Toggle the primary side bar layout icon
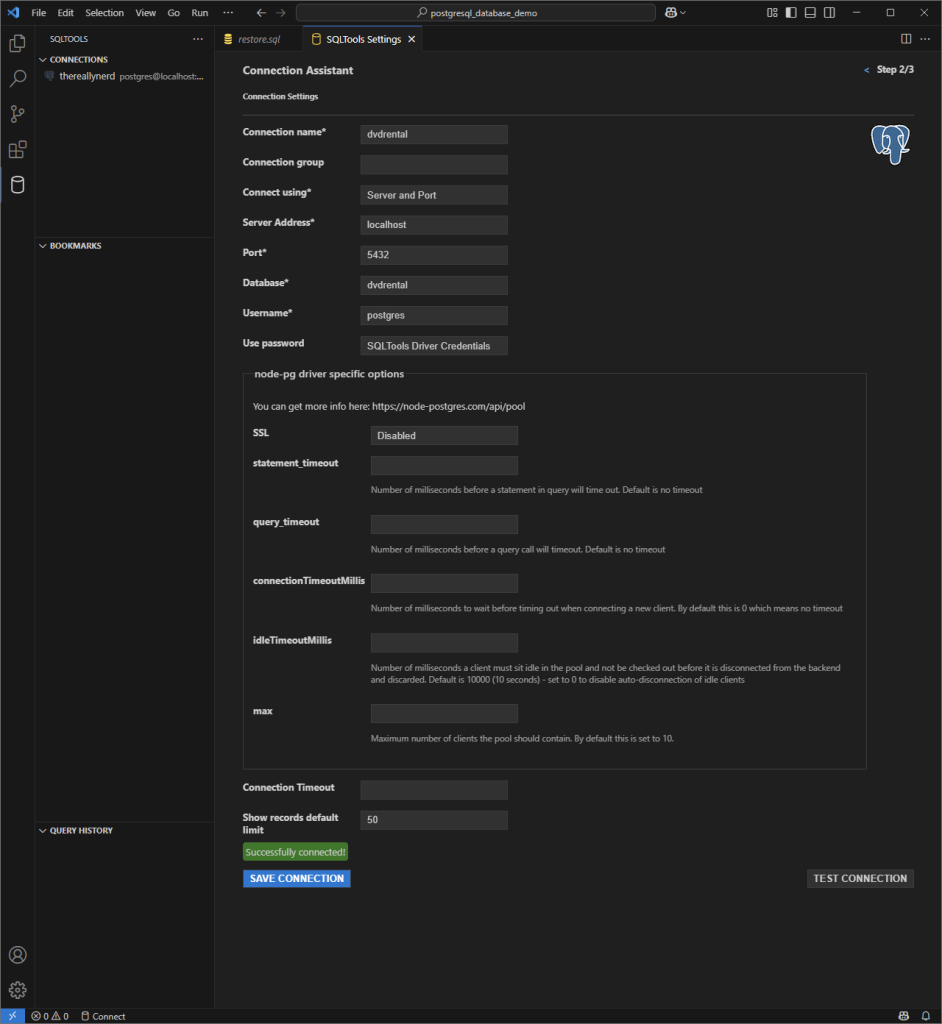Screen dimensions: 942x1024 tap(791, 13)
